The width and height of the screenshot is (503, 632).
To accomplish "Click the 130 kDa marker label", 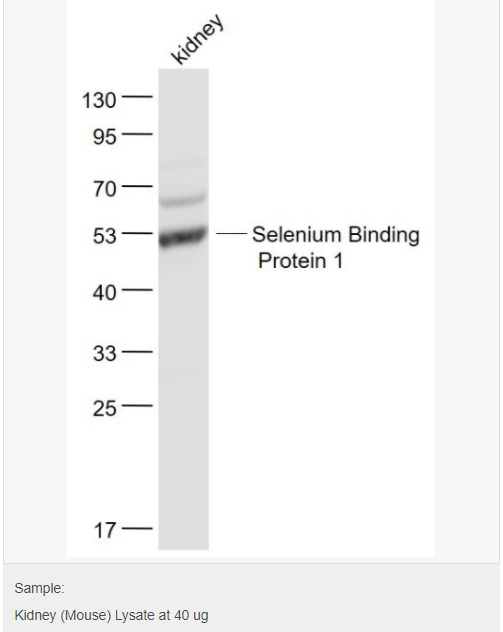I will [x=99, y=100].
